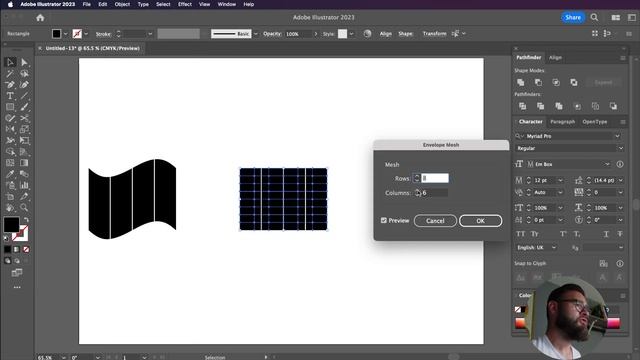Click Transform in the control bar
This screenshot has height=360, width=640.
point(434,33)
